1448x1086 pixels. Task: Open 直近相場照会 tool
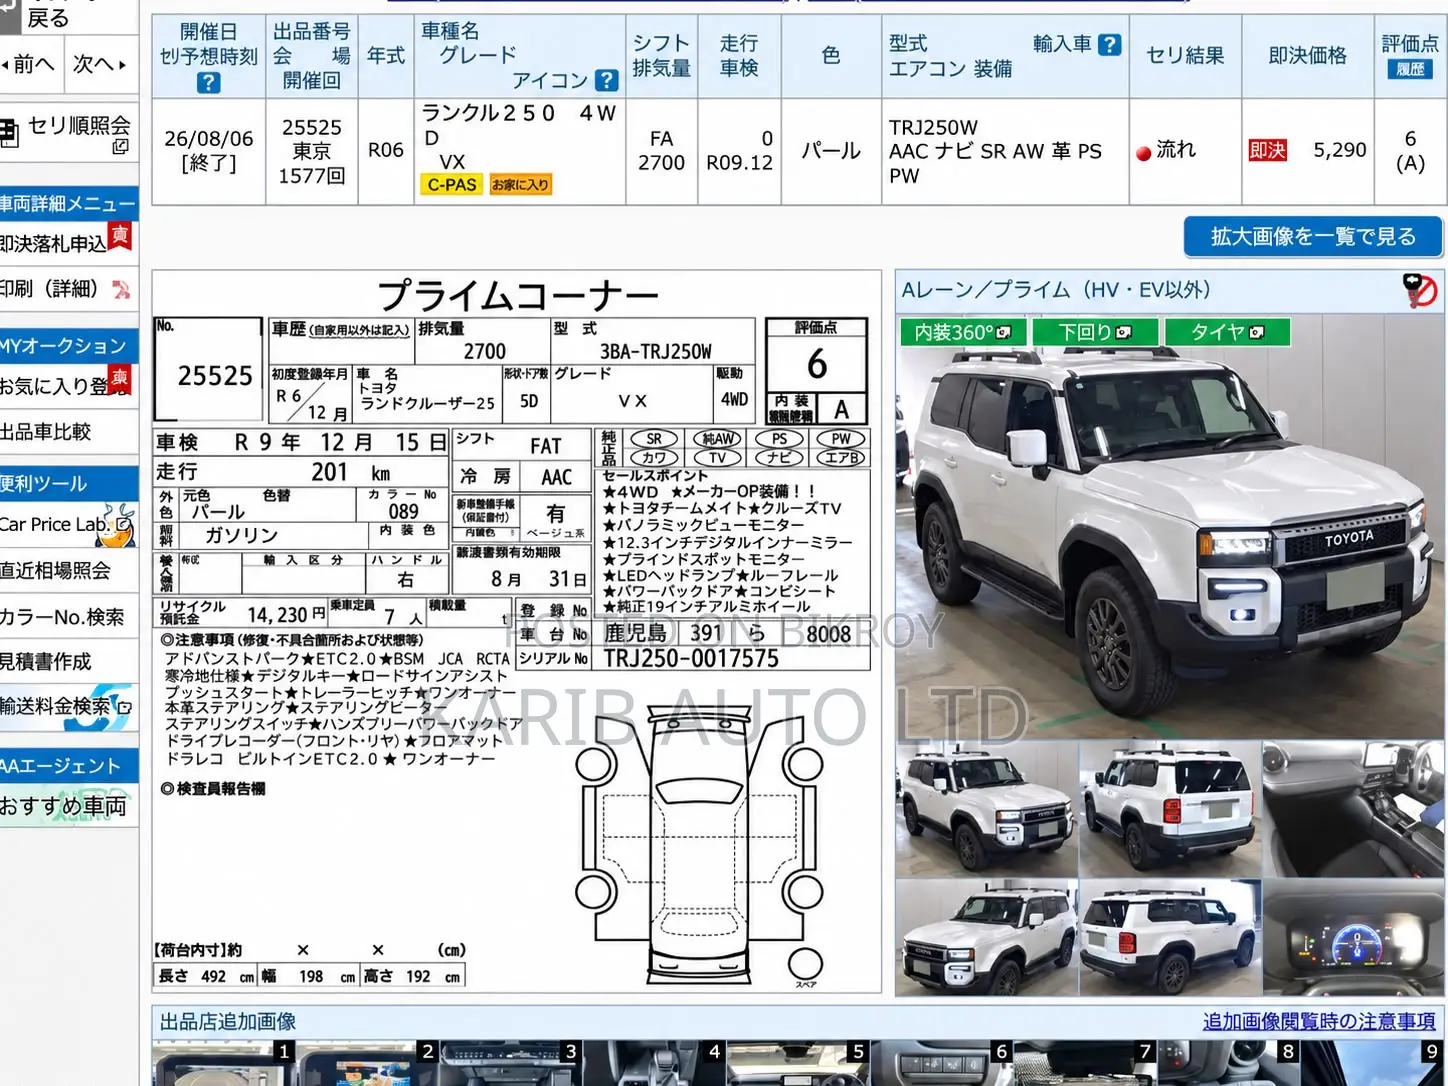coord(54,570)
